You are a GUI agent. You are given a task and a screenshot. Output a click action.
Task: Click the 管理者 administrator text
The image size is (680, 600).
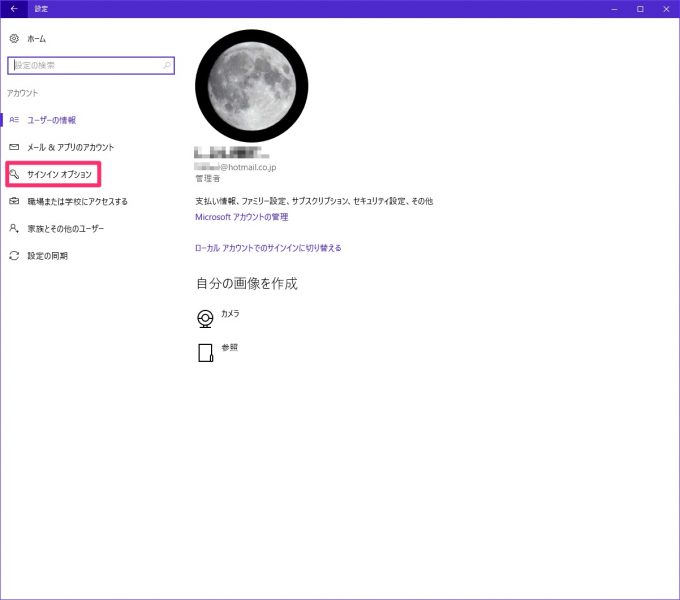pos(208,179)
